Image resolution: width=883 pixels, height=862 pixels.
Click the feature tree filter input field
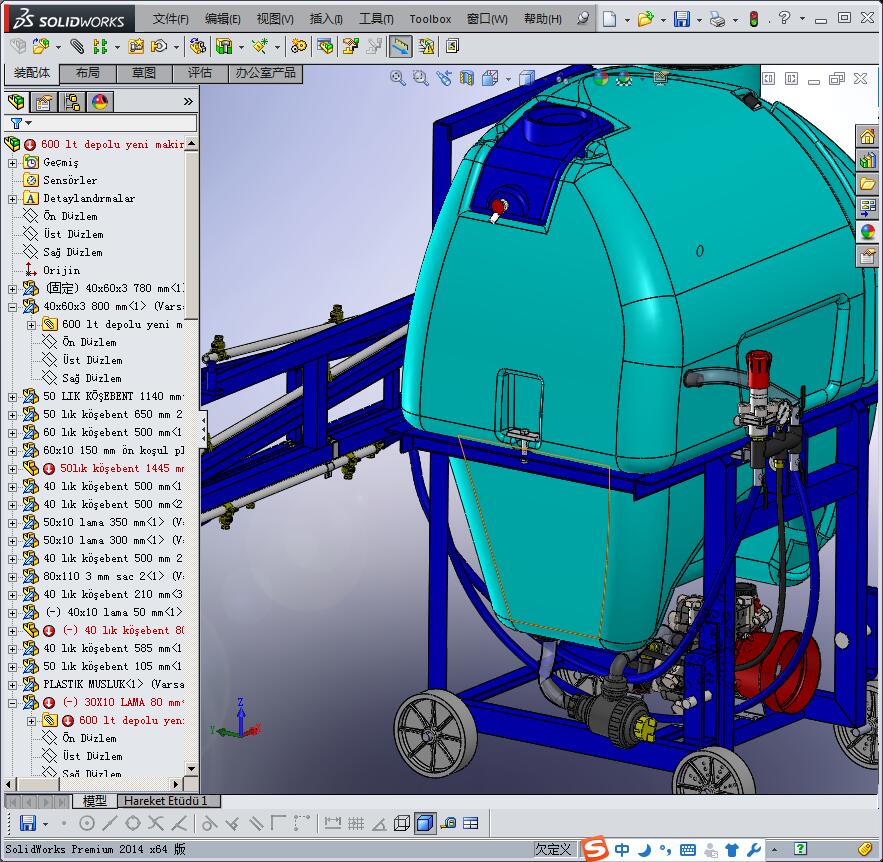(x=110, y=123)
